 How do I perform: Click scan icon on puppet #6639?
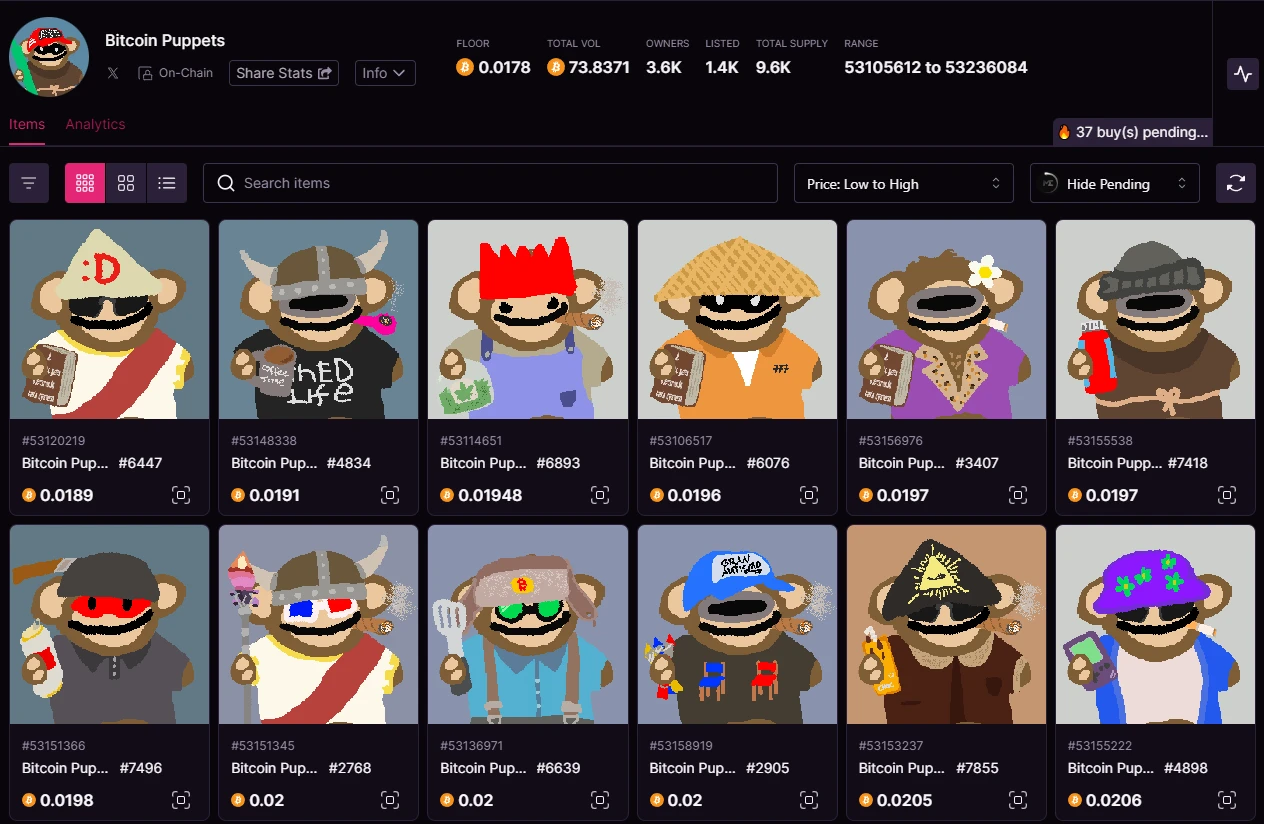point(600,800)
